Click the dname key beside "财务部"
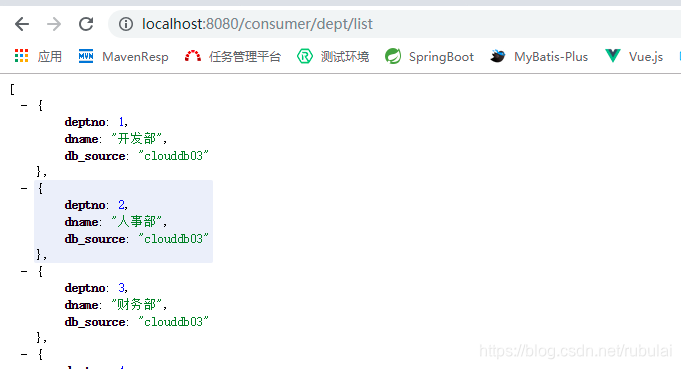This screenshot has height=369, width=681. pos(82,305)
